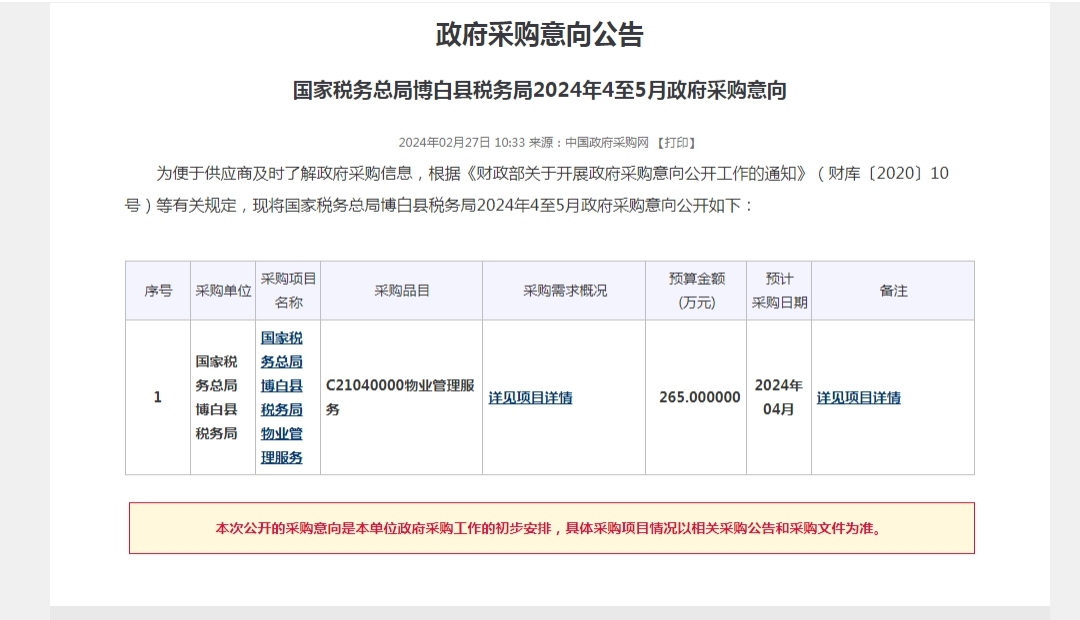1080x620 pixels.
Task: Click the 序号 column header
Action: 158,291
